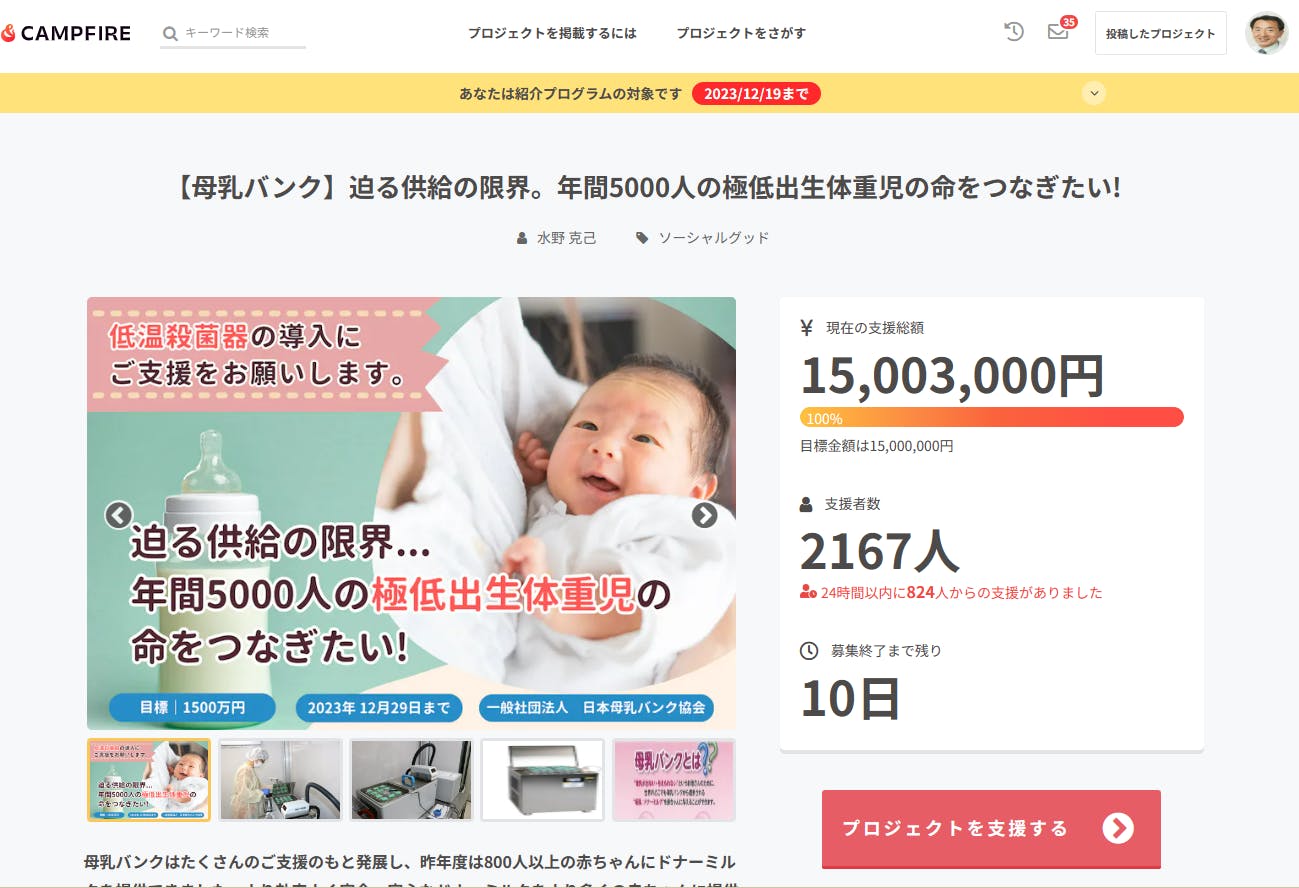
Task: Click the ソーシャルグッド tag icon
Action: point(642,238)
